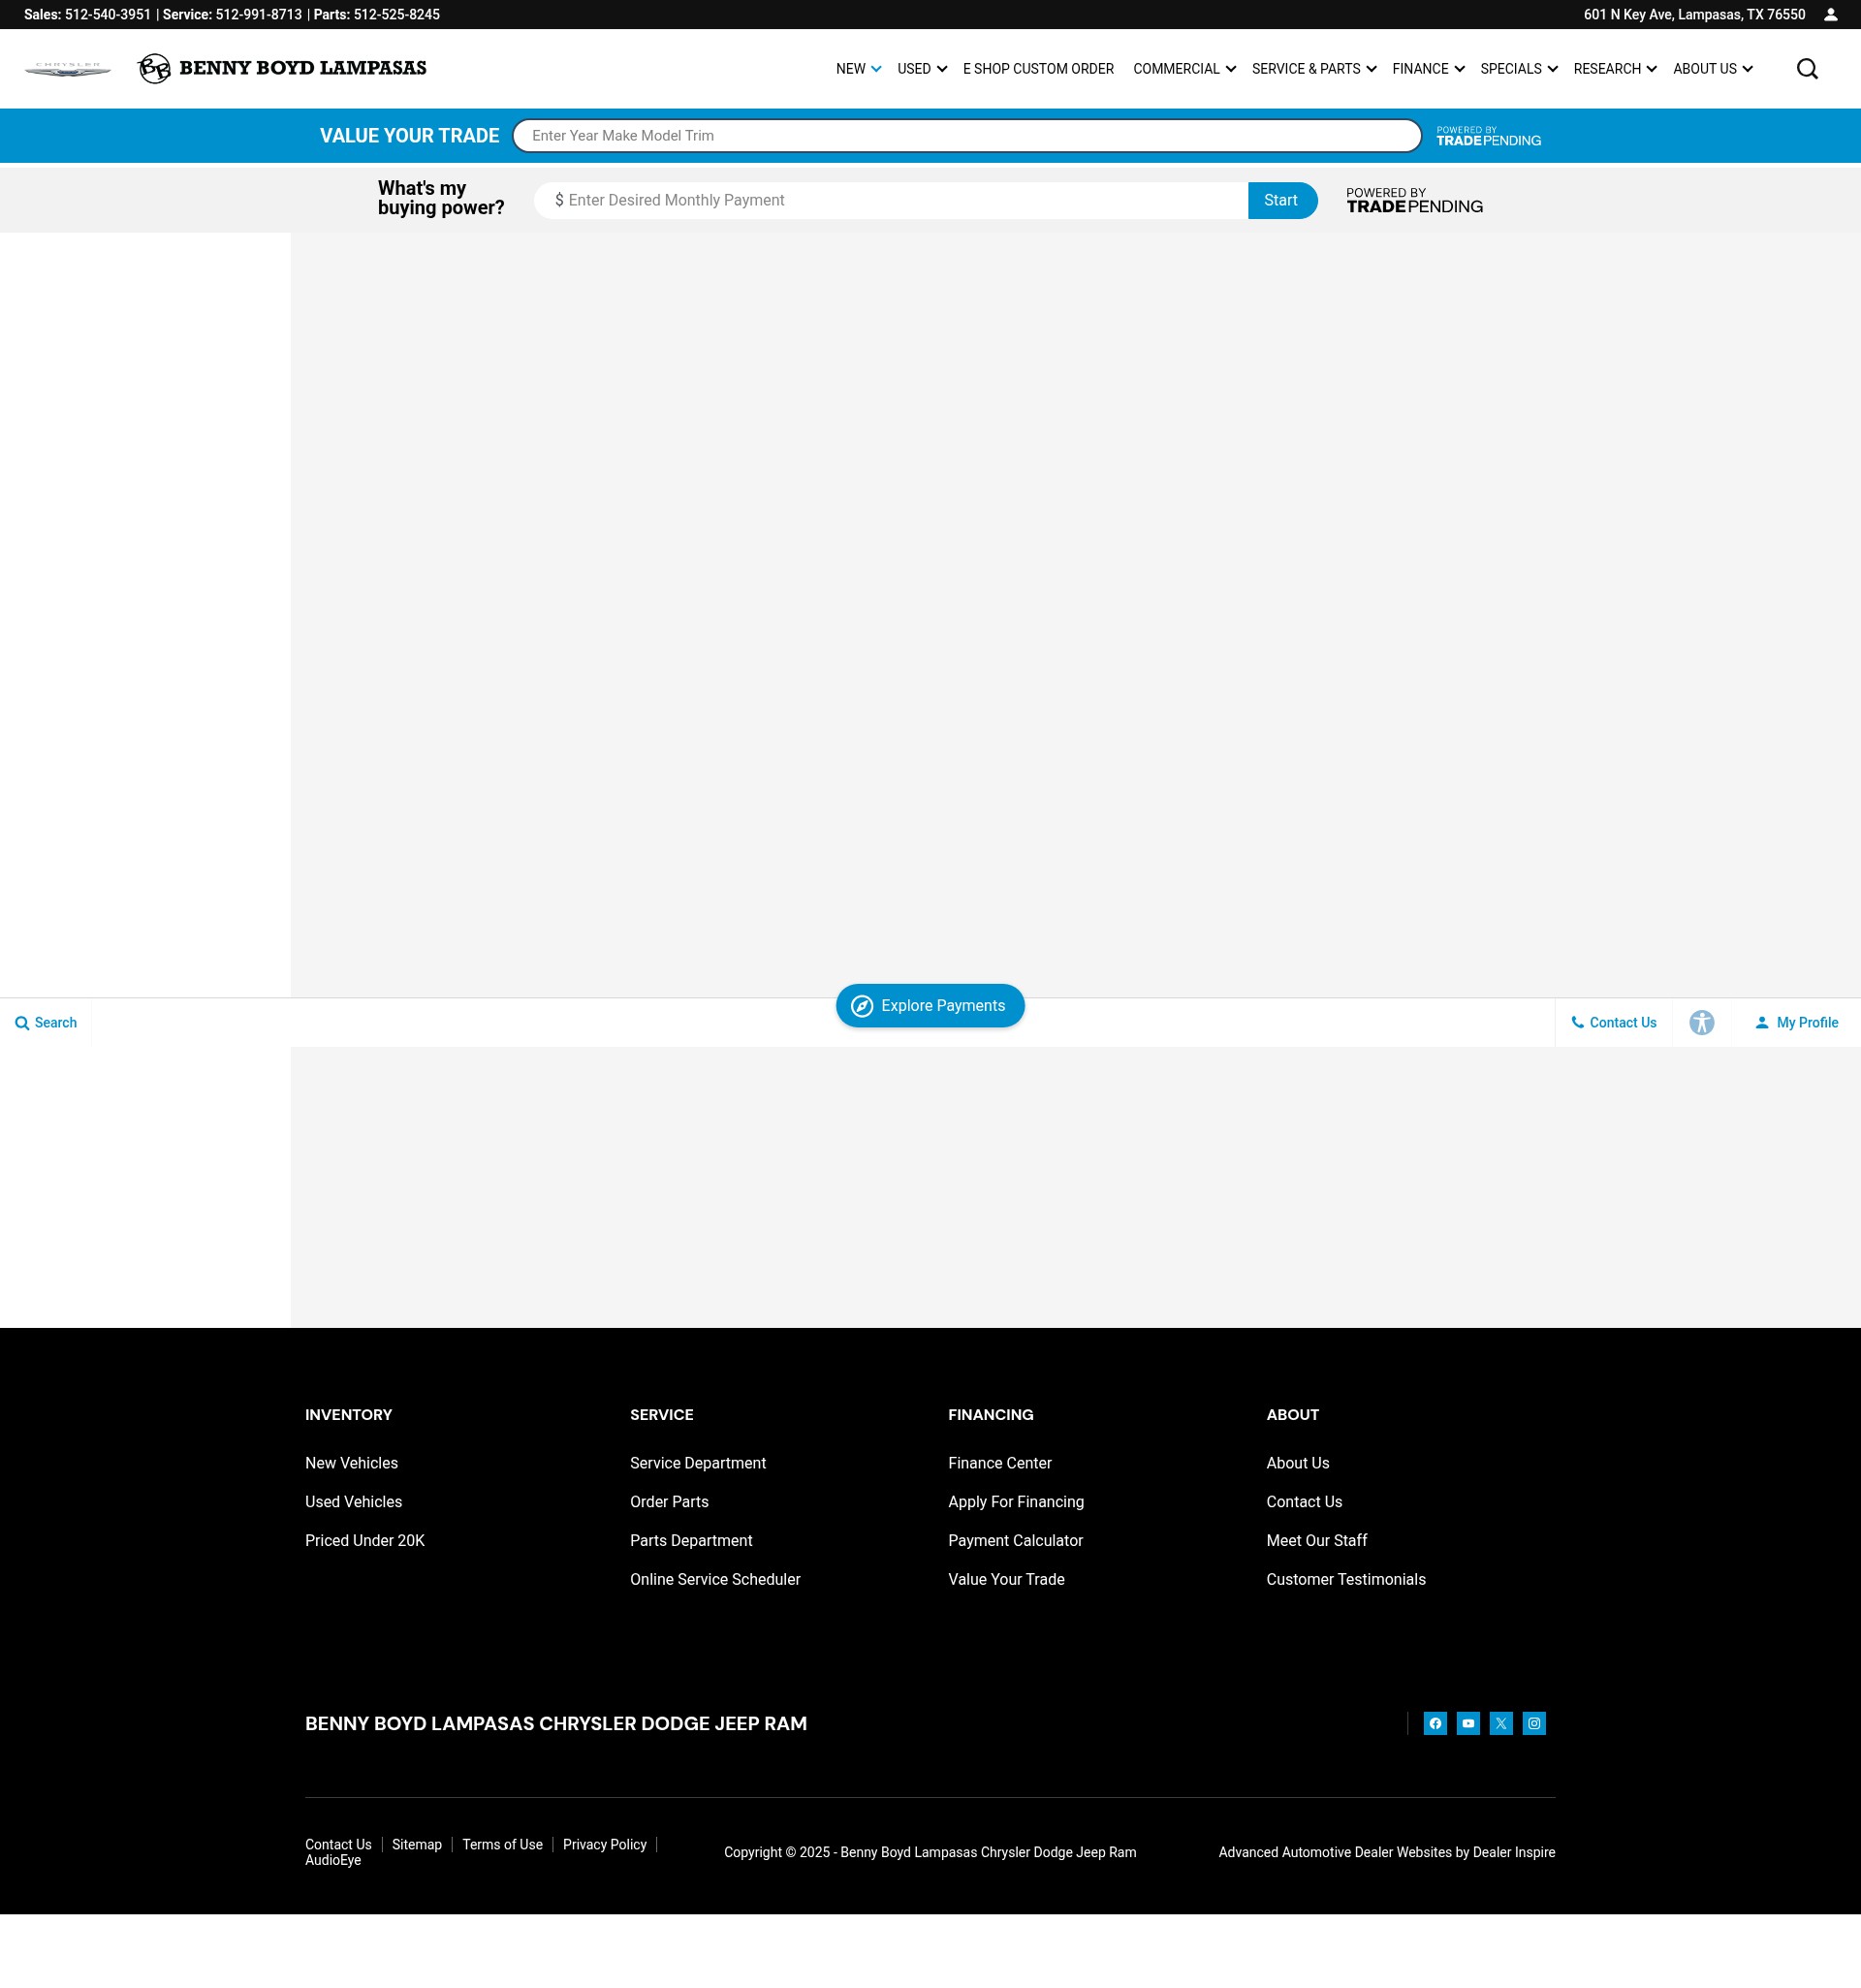Click the TradePending logo beside Start button
Viewport: 1861px width, 1988px height.
pyautogui.click(x=1414, y=201)
